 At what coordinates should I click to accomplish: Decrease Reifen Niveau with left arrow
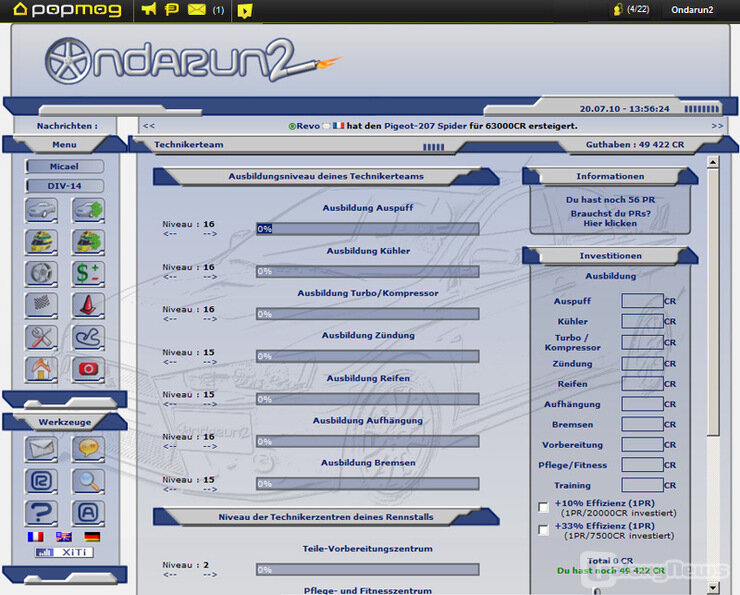click(169, 404)
